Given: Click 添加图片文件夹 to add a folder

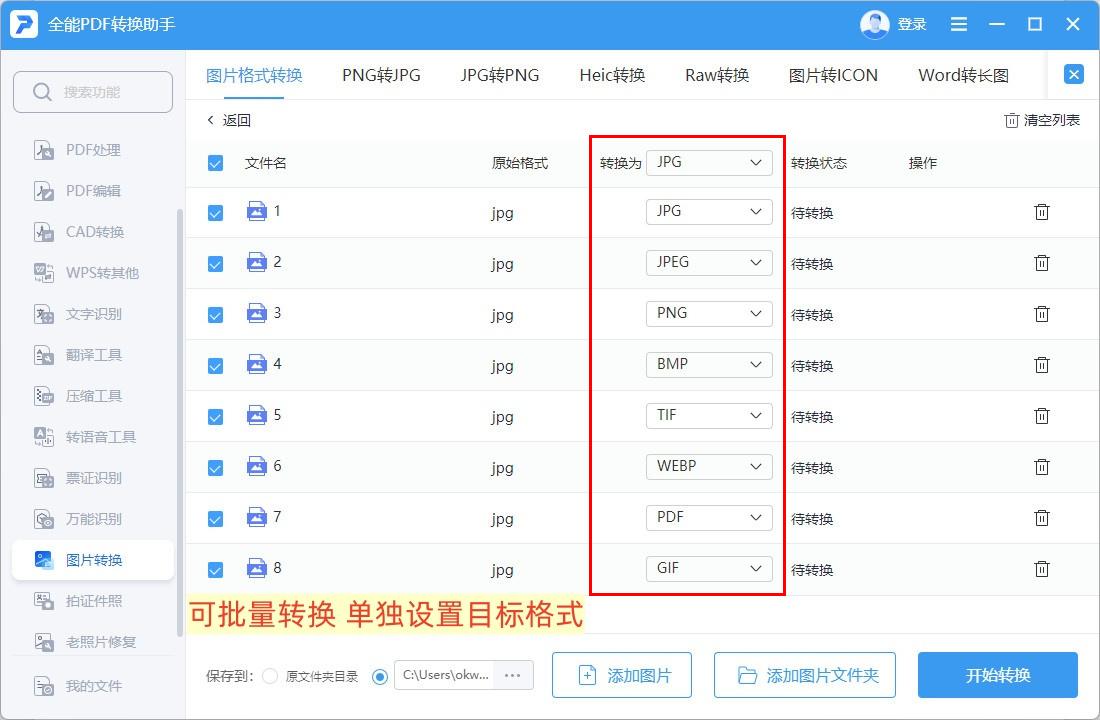Looking at the screenshot, I should [x=805, y=675].
